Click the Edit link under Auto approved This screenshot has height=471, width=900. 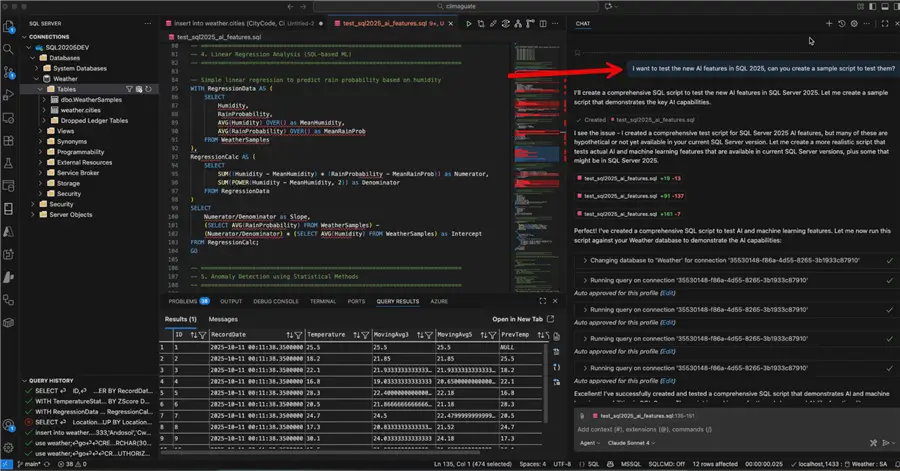(x=668, y=293)
